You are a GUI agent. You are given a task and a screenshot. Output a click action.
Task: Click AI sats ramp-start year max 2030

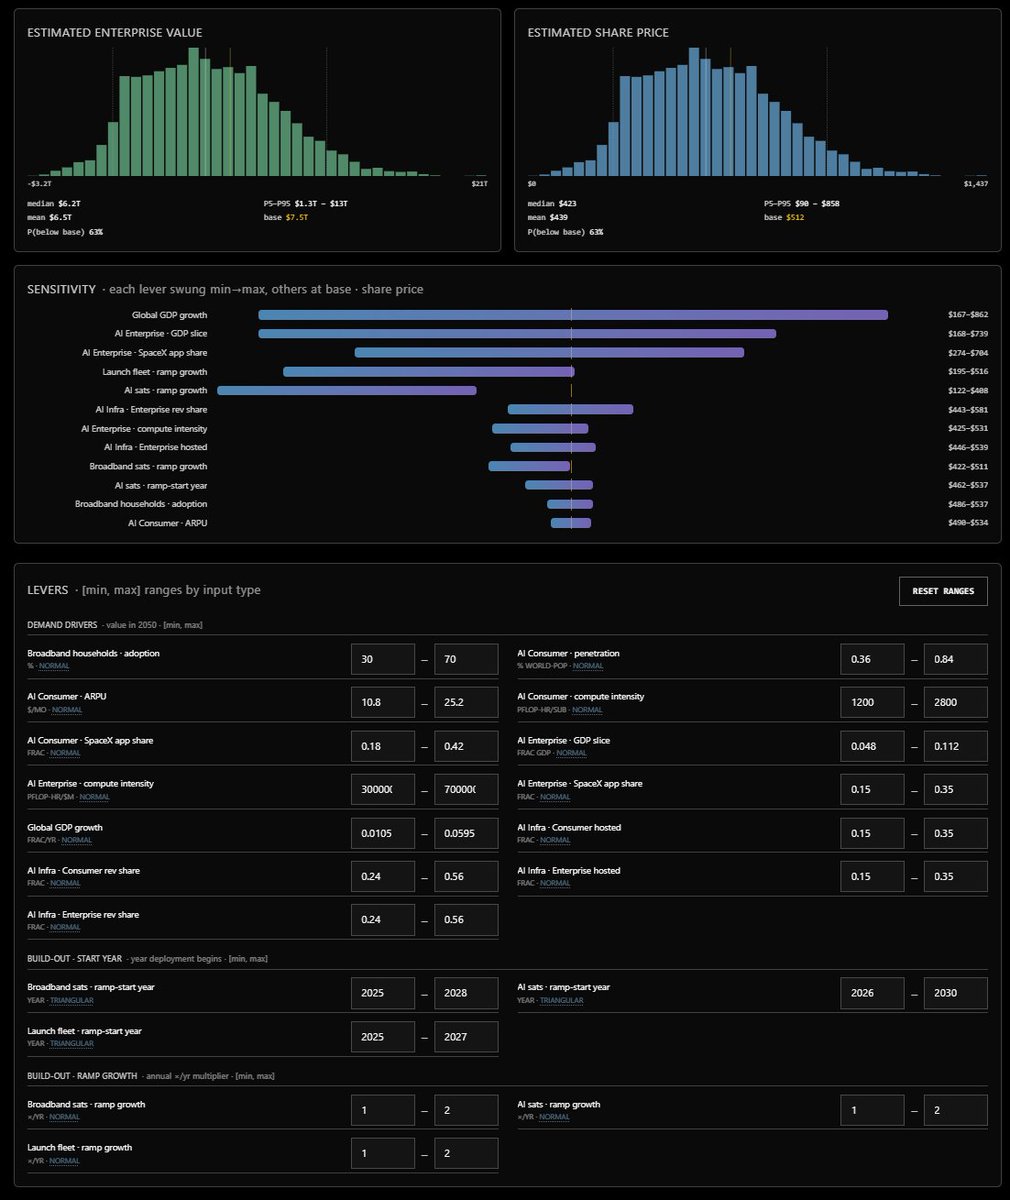tap(956, 993)
